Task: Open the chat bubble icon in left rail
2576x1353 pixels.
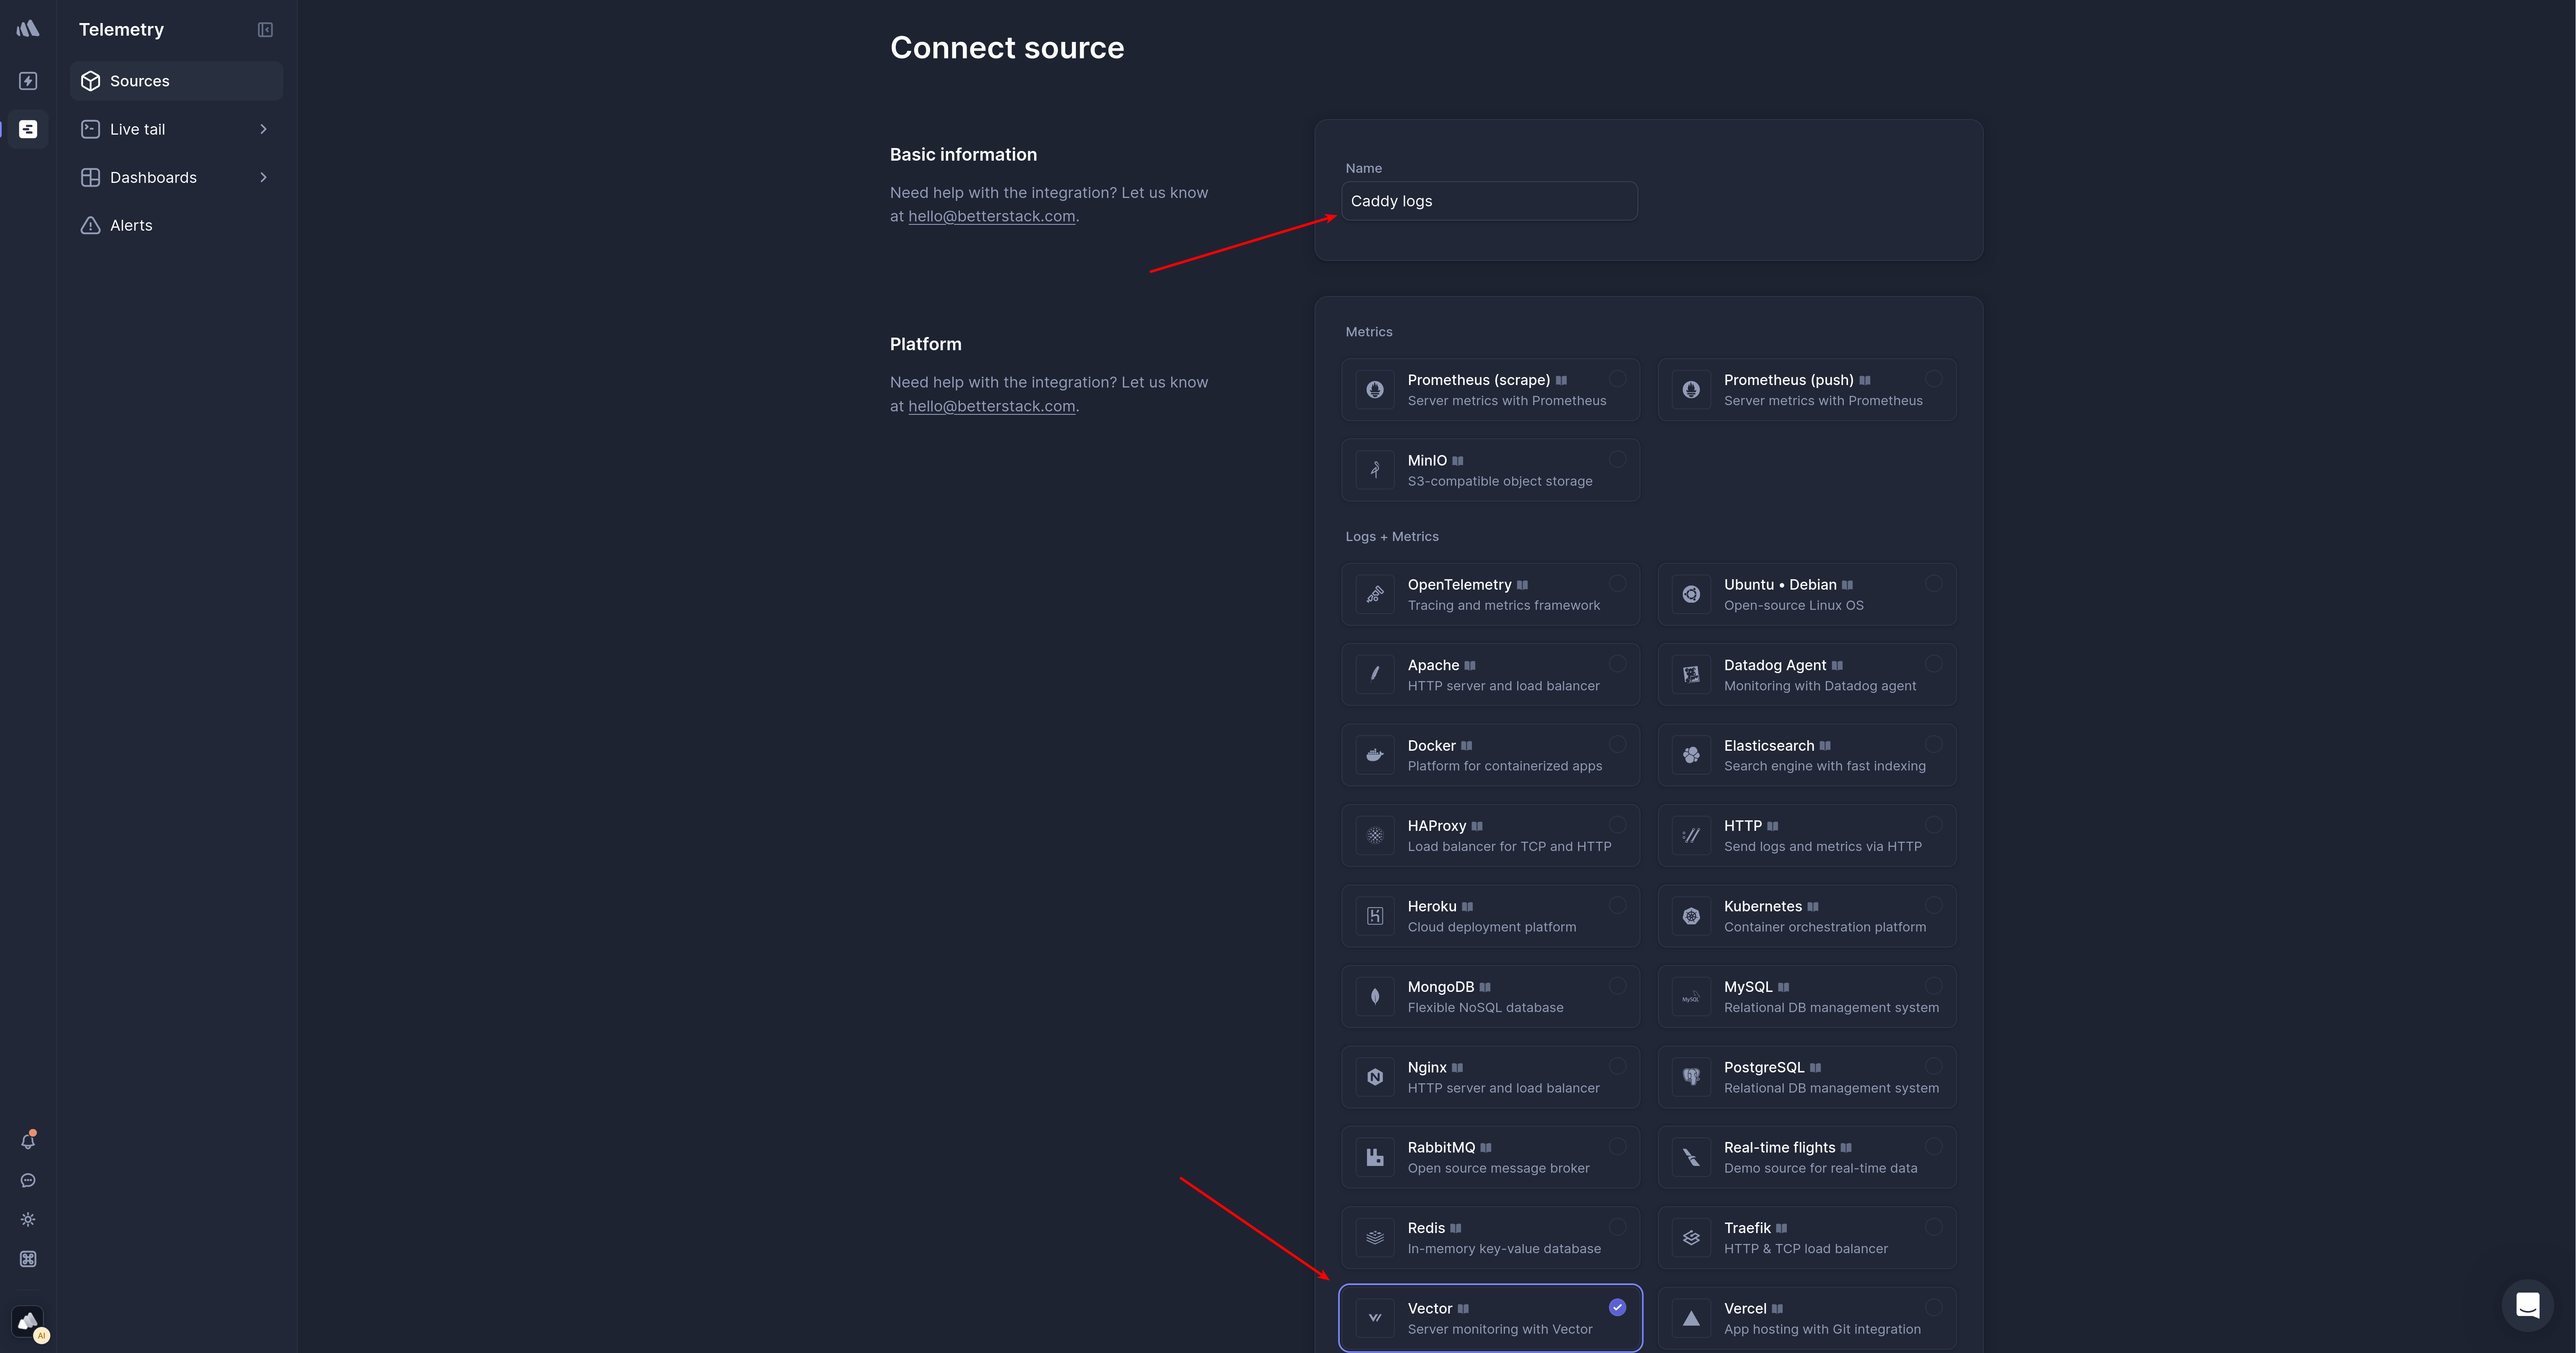Action: pos(28,1180)
